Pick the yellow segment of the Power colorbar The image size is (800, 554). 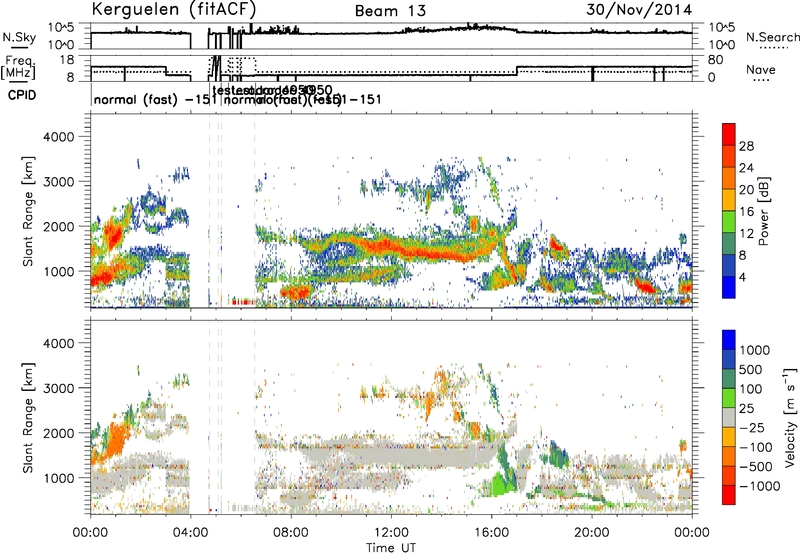[x=729, y=199]
